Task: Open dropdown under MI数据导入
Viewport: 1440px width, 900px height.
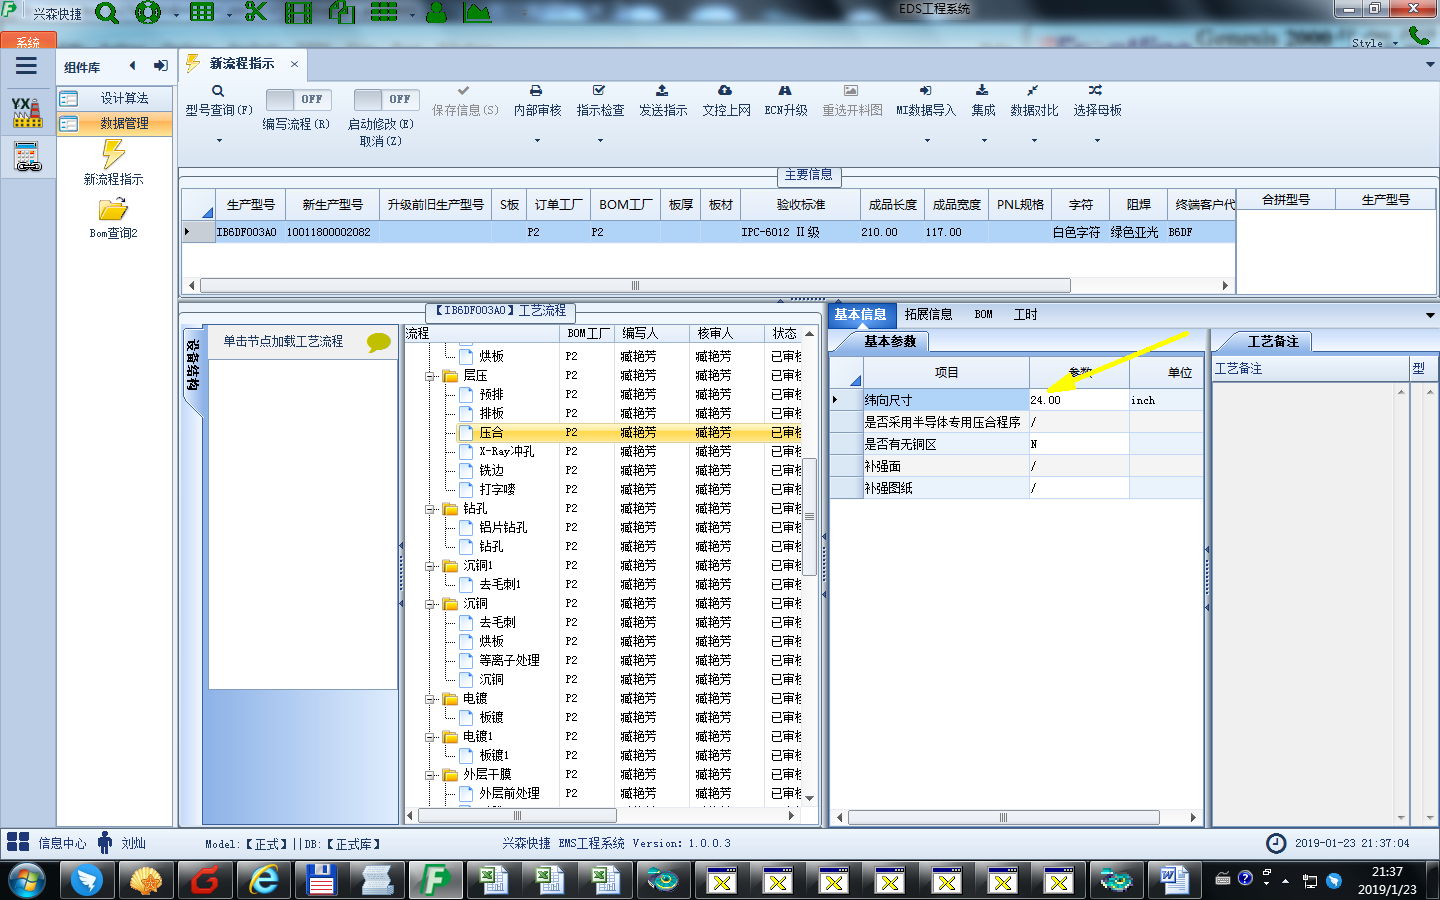Action: pyautogui.click(x=926, y=141)
